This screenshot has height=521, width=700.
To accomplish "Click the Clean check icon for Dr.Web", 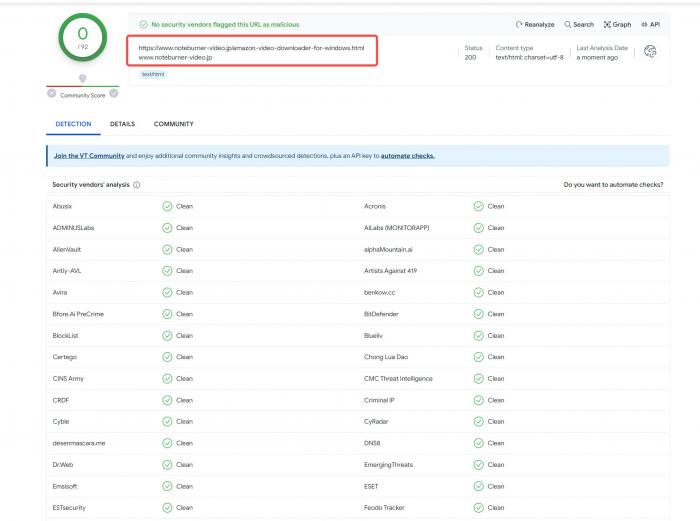I will [x=167, y=465].
